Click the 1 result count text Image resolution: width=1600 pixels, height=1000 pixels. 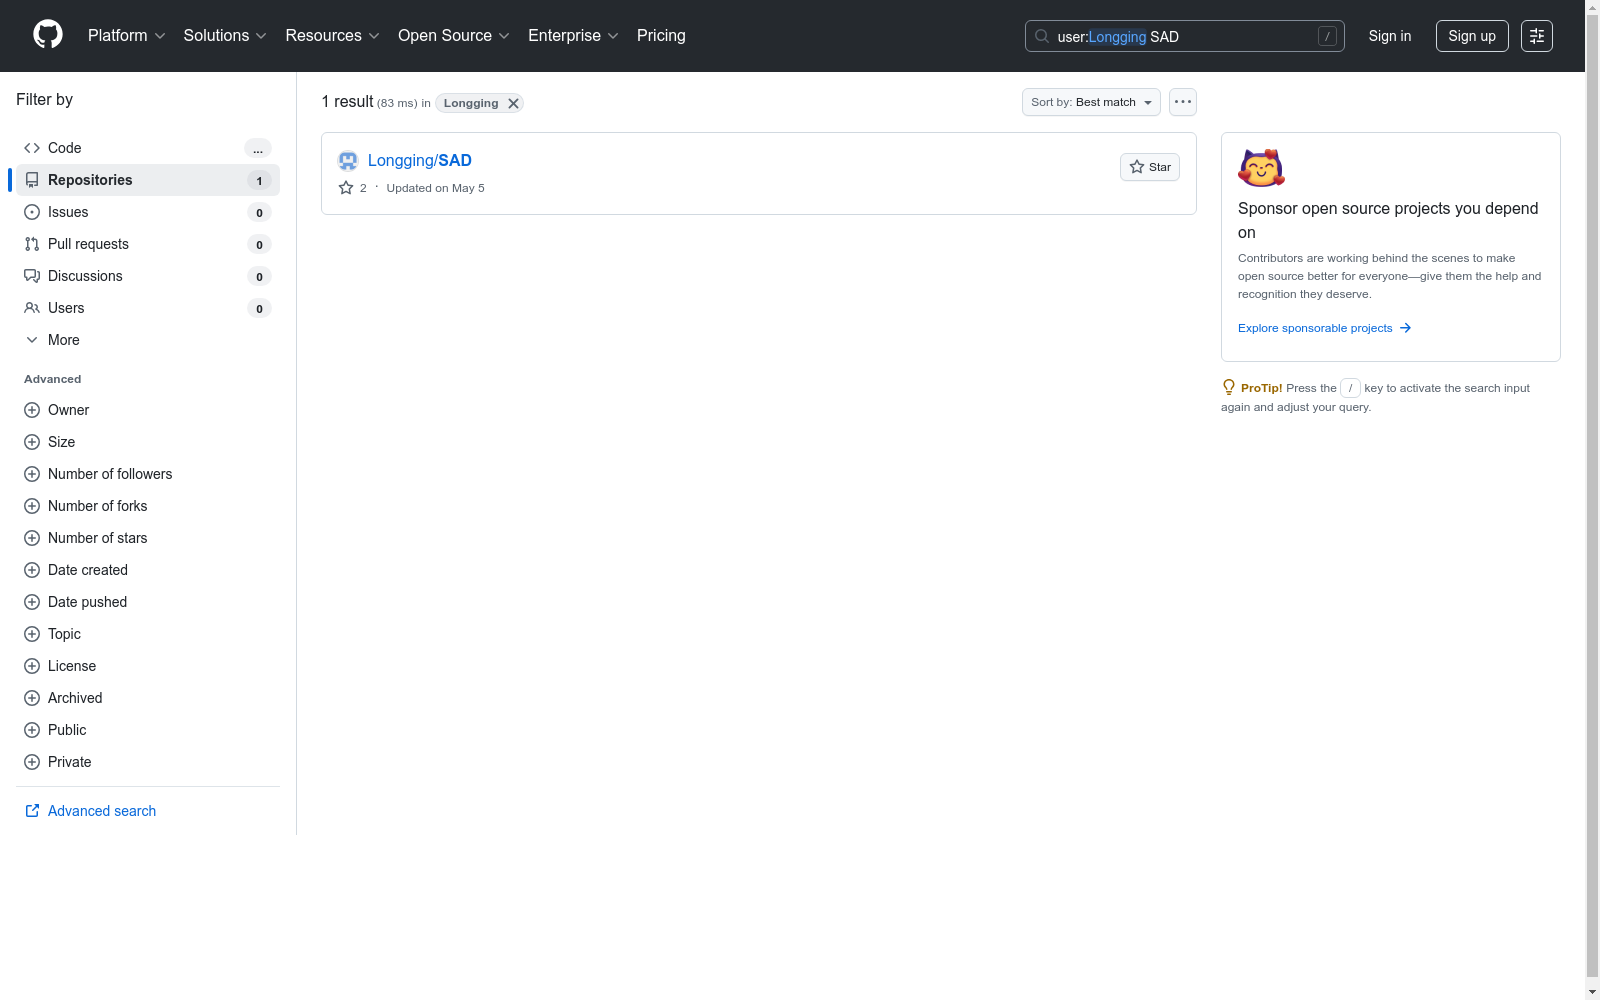[347, 101]
